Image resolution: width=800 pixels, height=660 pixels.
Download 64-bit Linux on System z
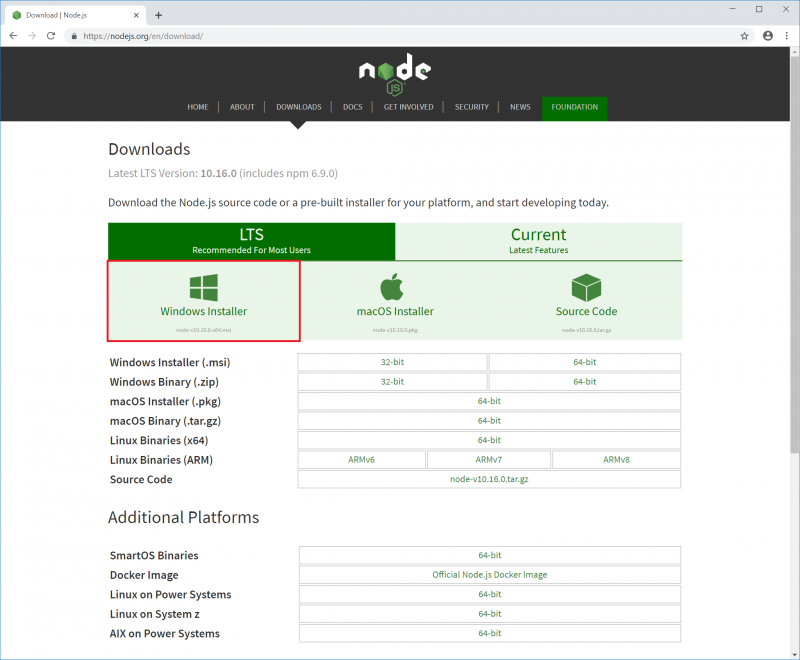490,614
